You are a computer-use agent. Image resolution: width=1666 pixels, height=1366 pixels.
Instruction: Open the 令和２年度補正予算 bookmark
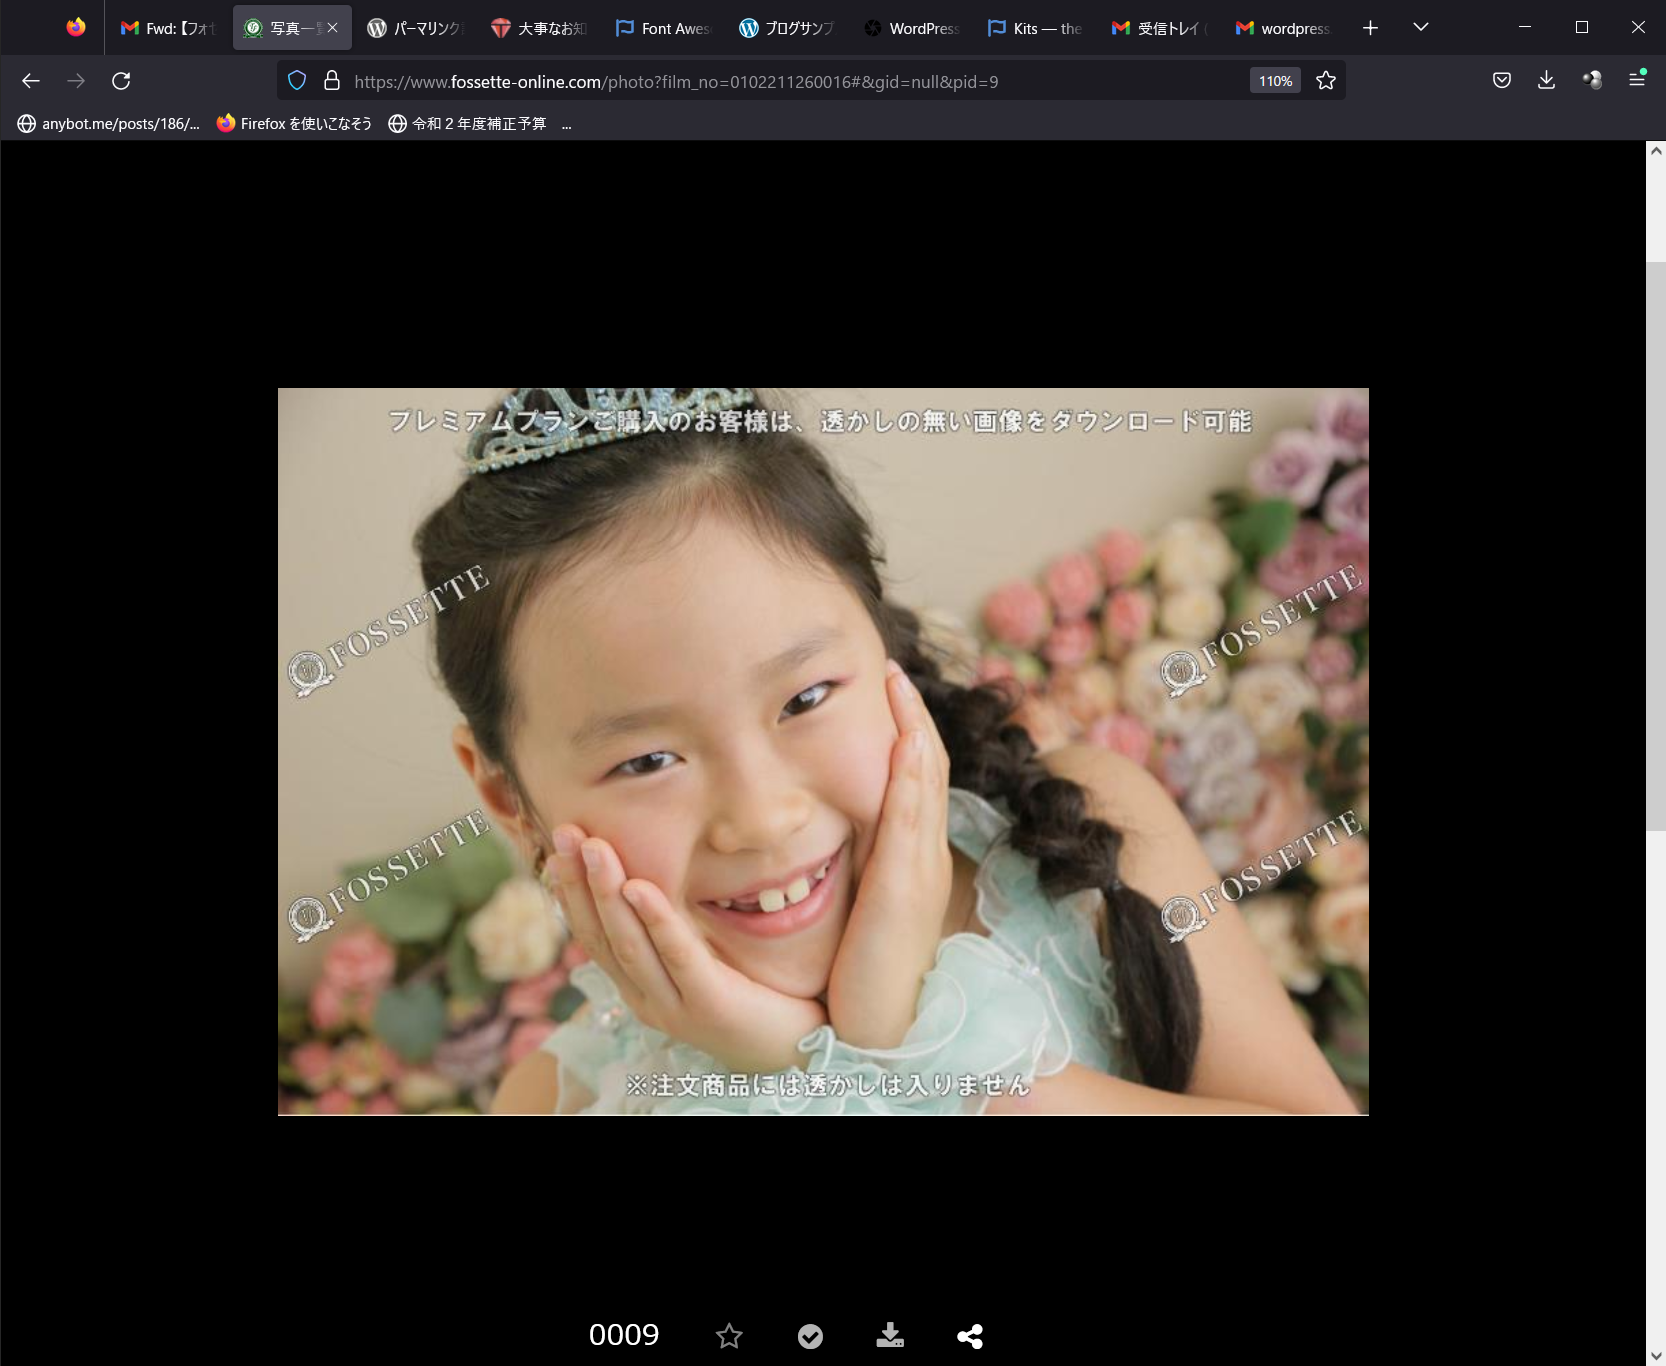[467, 124]
